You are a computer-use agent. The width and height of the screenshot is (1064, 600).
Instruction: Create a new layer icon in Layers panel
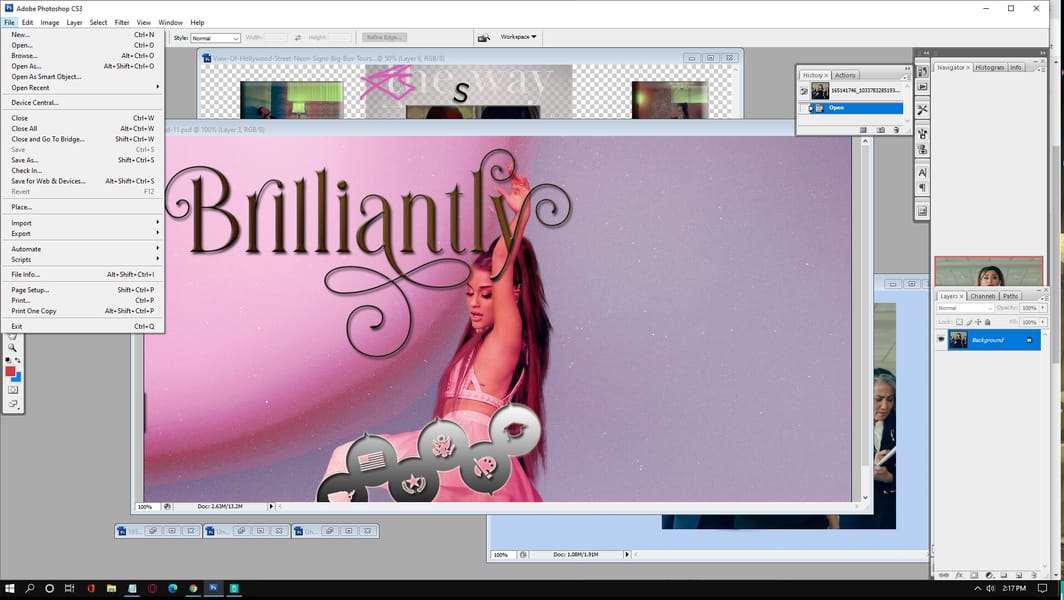pos(1019,575)
